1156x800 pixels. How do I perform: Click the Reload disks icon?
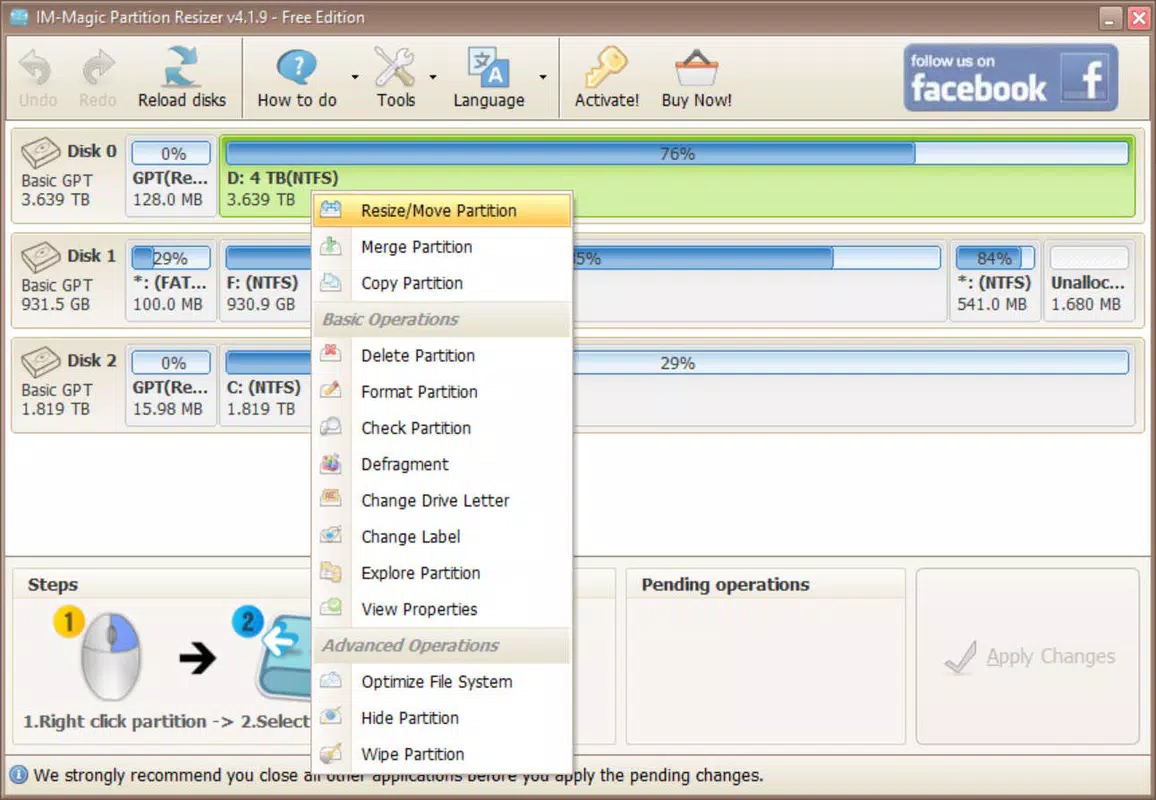(182, 67)
